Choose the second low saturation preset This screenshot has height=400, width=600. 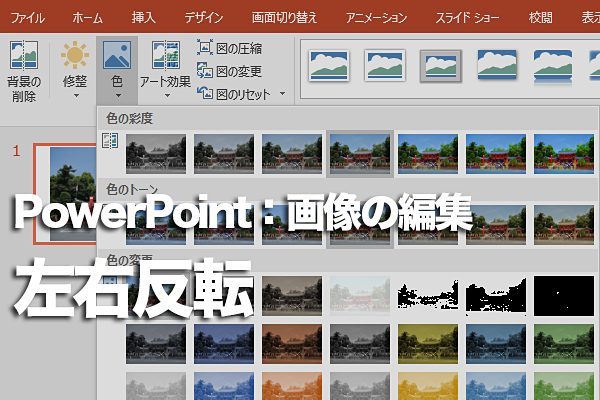224,154
